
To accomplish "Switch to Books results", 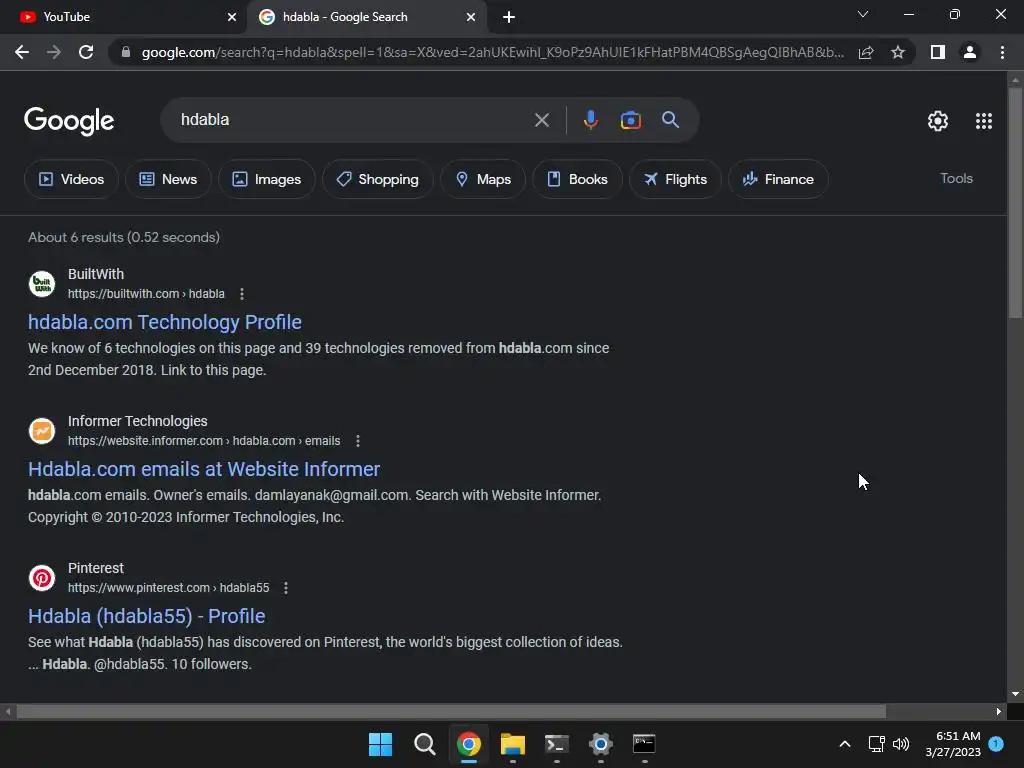I will click(x=577, y=179).
